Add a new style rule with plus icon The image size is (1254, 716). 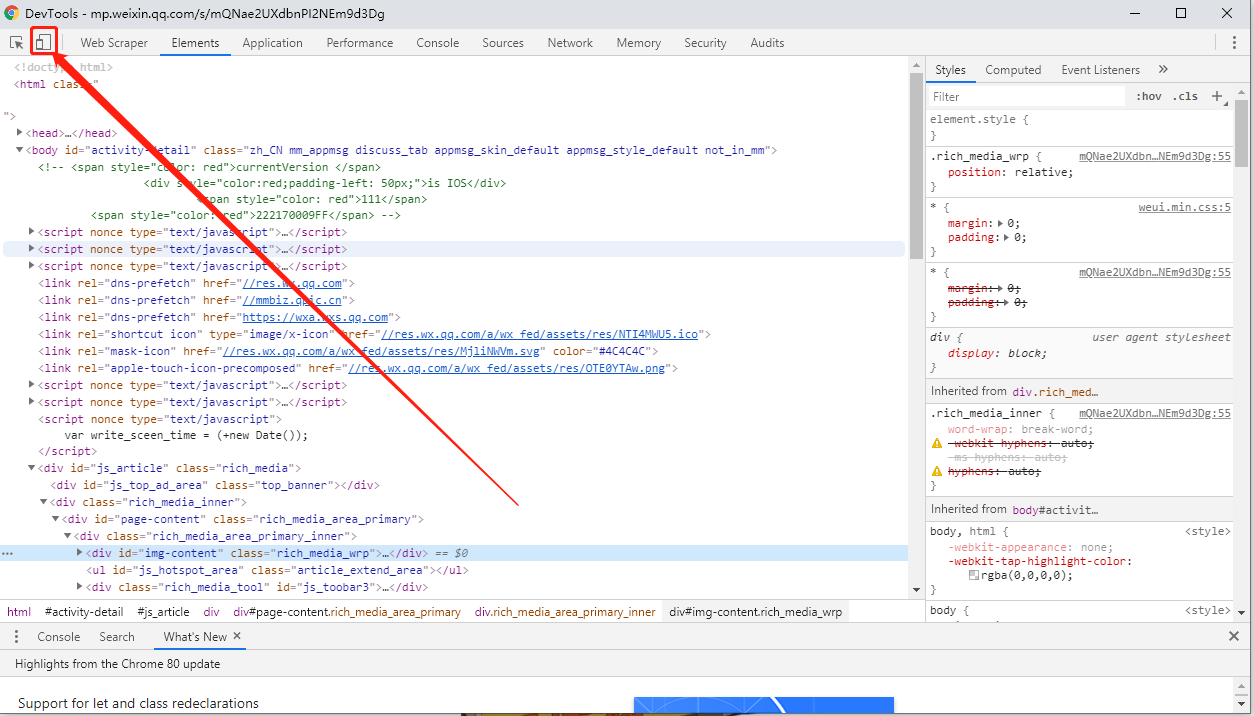pos(1217,97)
